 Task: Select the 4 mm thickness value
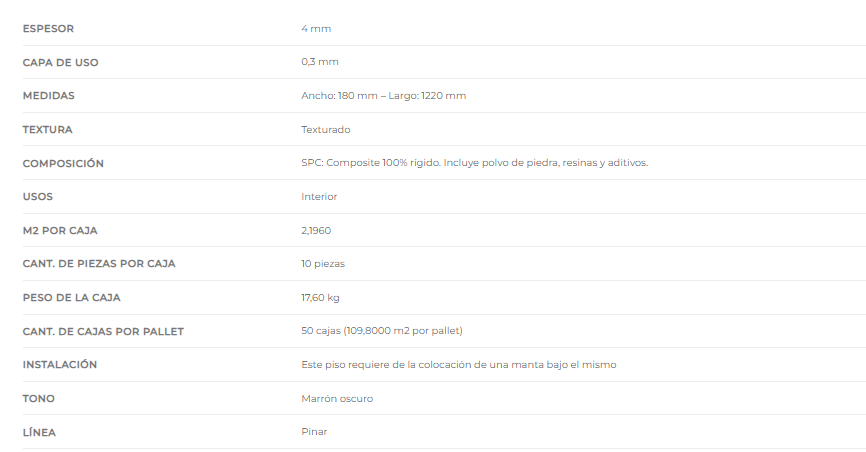tap(316, 29)
